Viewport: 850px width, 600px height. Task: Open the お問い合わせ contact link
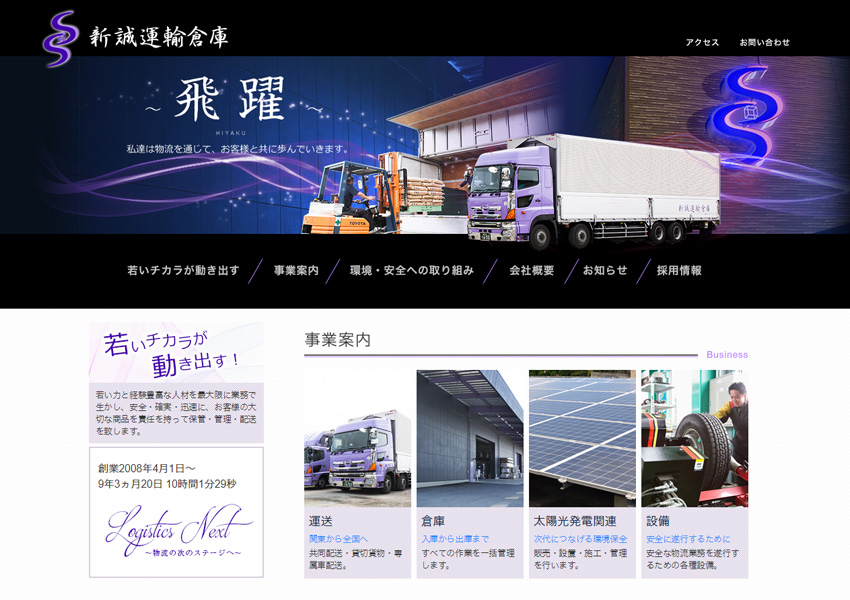(x=764, y=43)
